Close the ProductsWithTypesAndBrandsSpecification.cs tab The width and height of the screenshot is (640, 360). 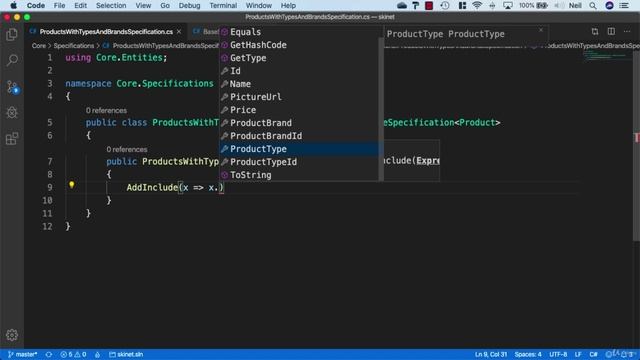click(179, 31)
